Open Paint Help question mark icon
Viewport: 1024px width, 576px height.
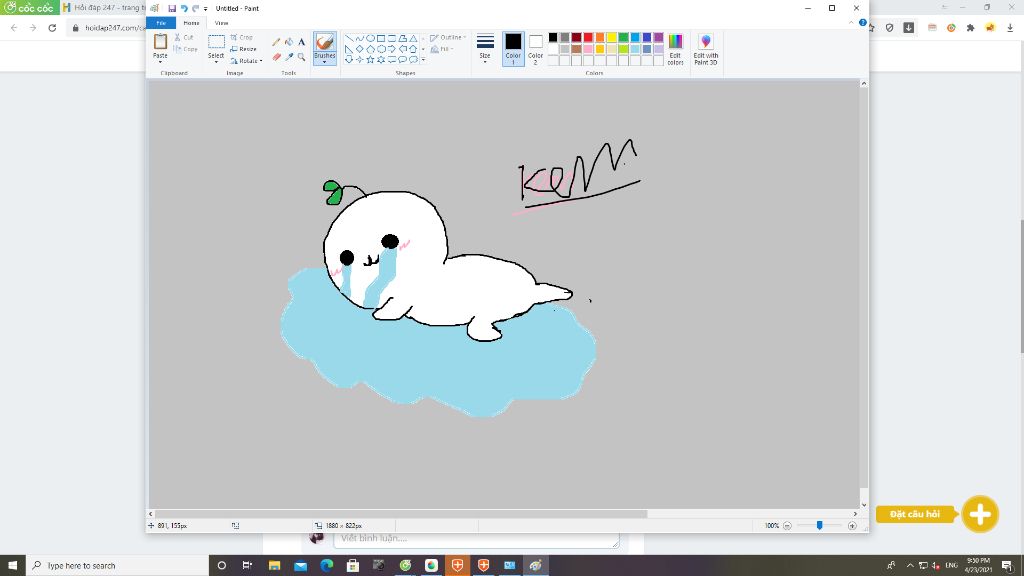(x=863, y=23)
